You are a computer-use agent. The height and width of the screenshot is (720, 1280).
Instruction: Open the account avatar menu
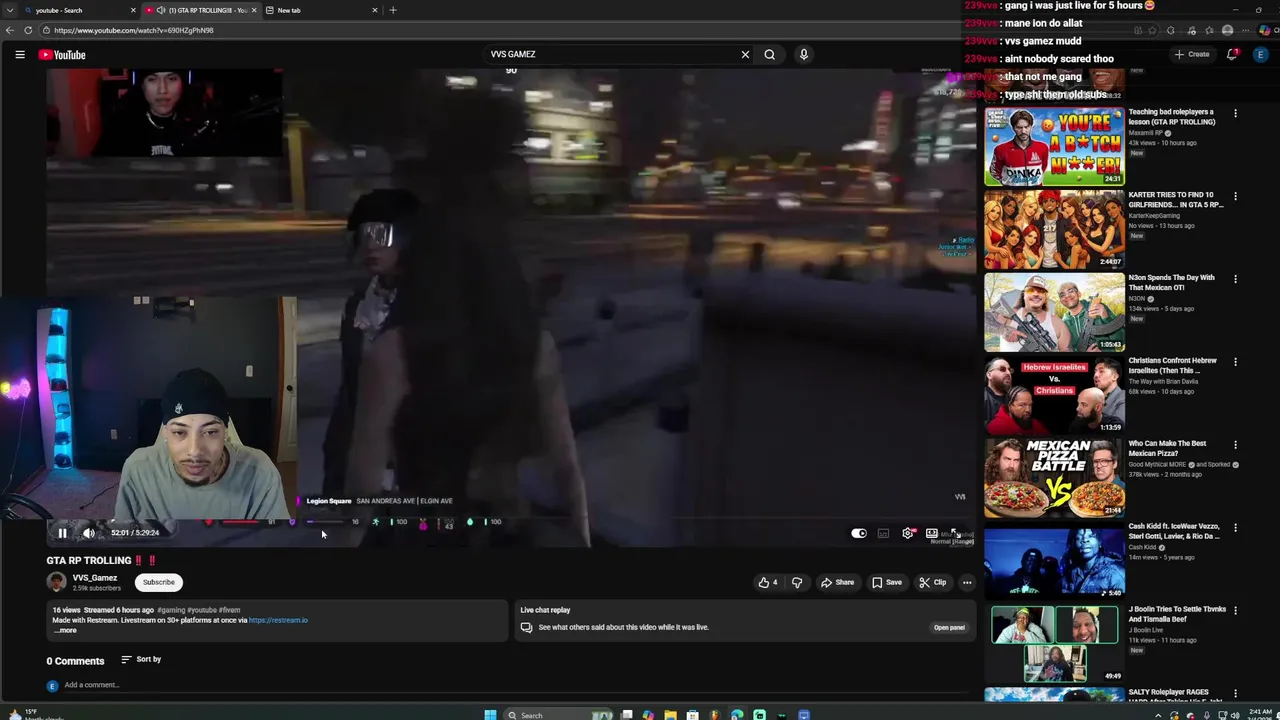pyautogui.click(x=1260, y=54)
